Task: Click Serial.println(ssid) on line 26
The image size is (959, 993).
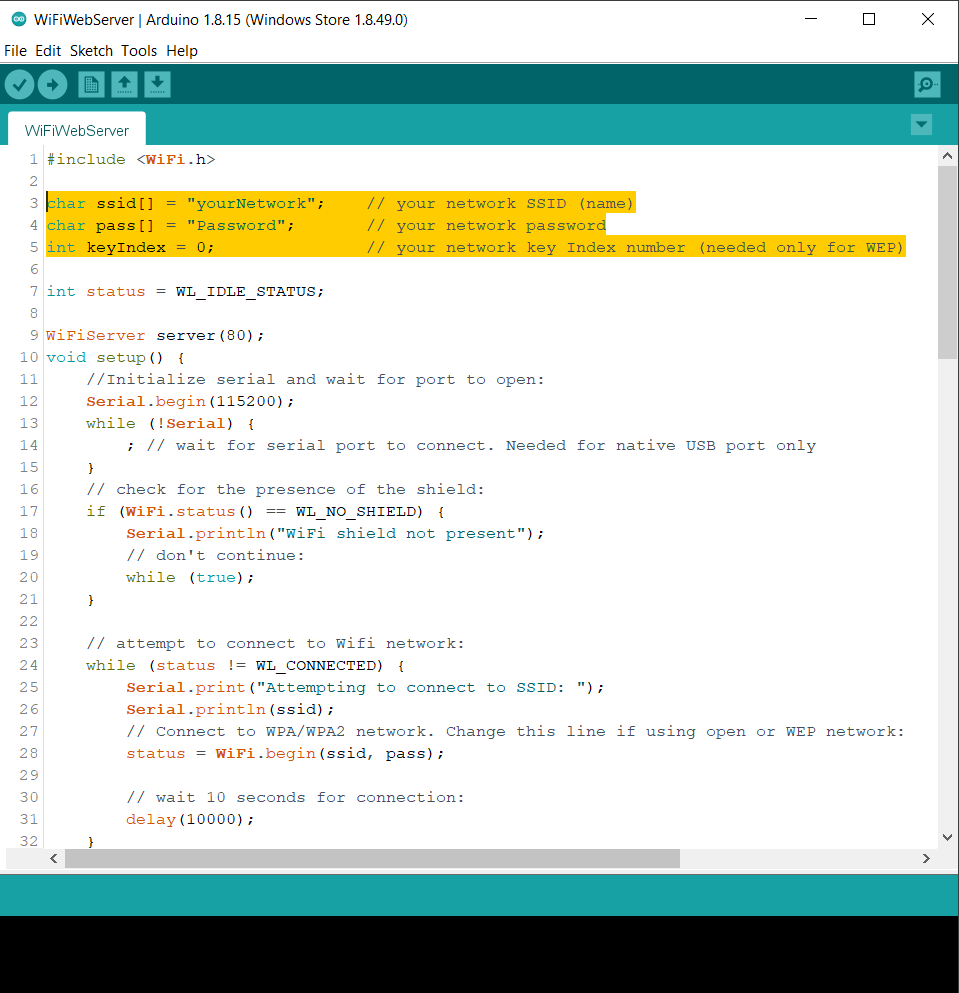Action: click(x=225, y=710)
